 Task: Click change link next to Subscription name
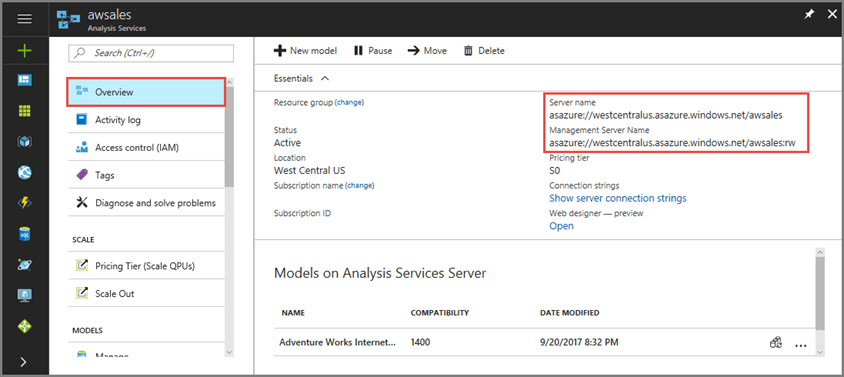[360, 185]
